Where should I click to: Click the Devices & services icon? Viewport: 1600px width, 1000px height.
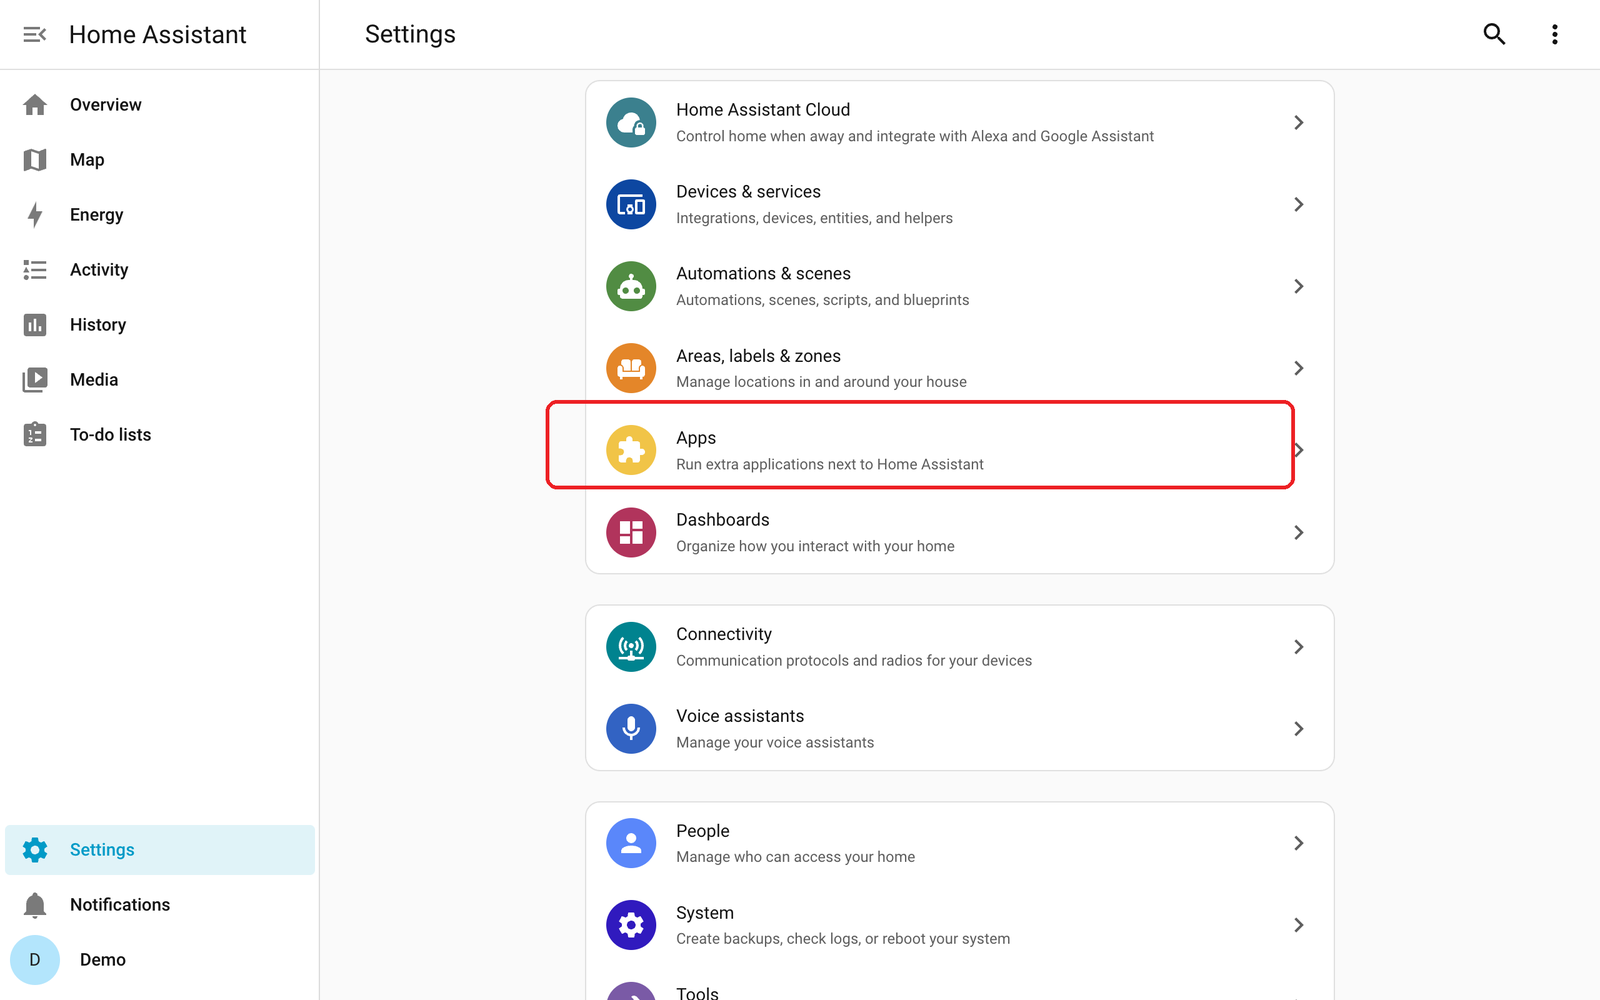(631, 204)
